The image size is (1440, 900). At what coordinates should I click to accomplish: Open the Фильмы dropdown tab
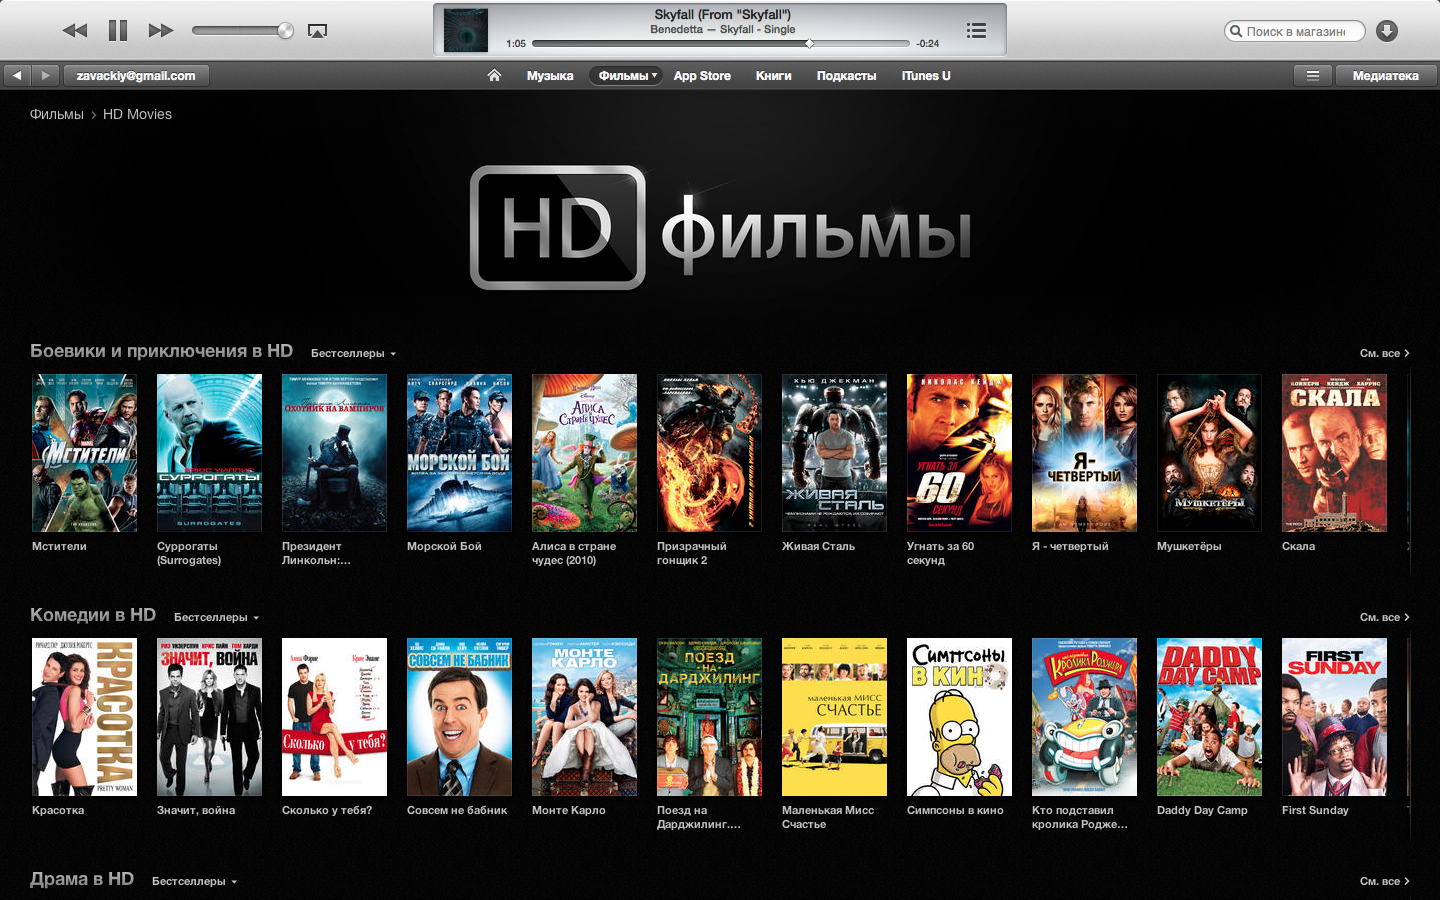[627, 75]
